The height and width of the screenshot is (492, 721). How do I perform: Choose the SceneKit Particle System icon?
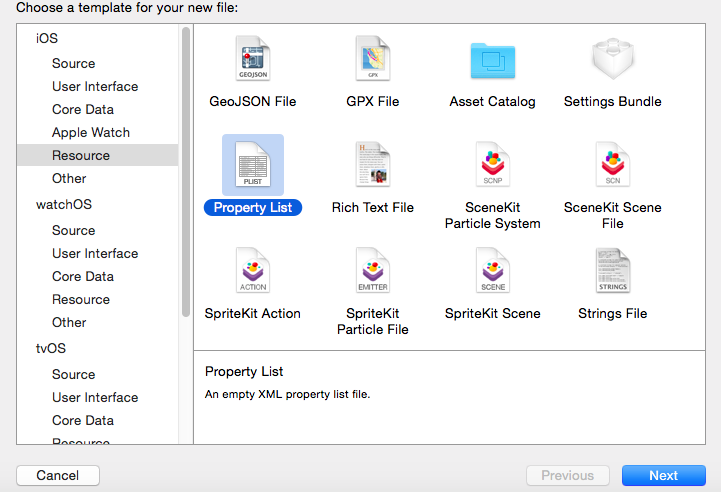(493, 166)
